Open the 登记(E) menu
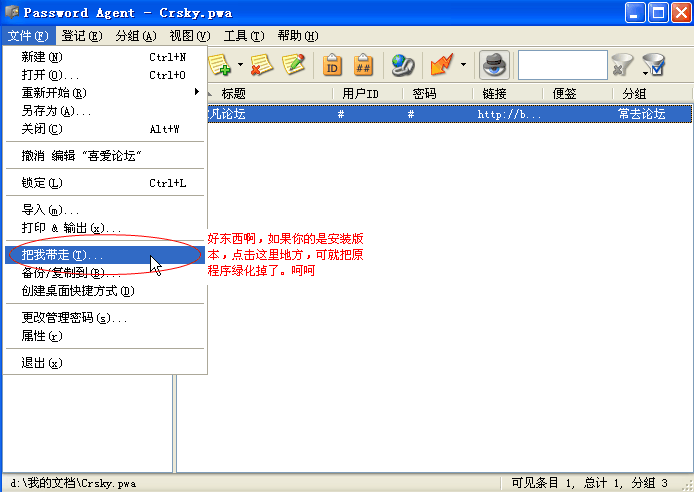694x492 pixels. point(82,36)
